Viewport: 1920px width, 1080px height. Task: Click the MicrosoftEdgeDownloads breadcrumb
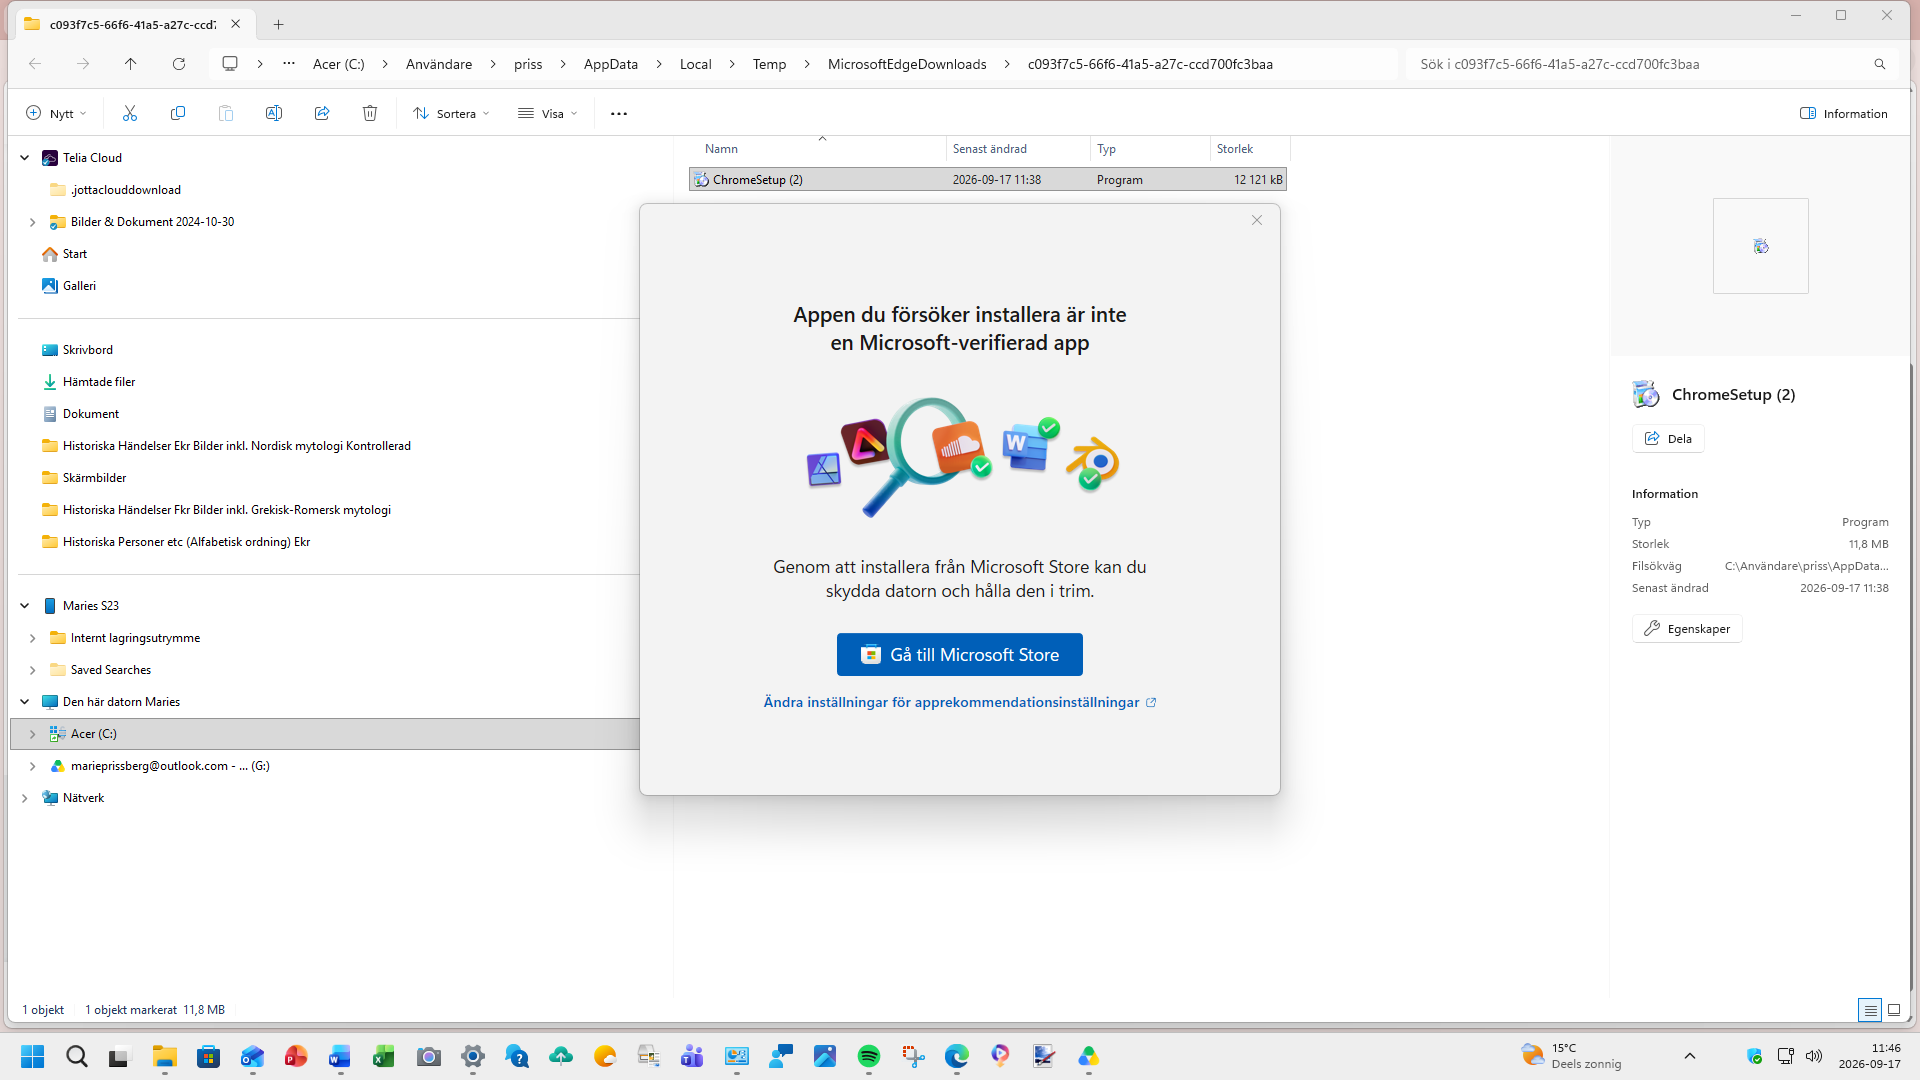(x=907, y=64)
